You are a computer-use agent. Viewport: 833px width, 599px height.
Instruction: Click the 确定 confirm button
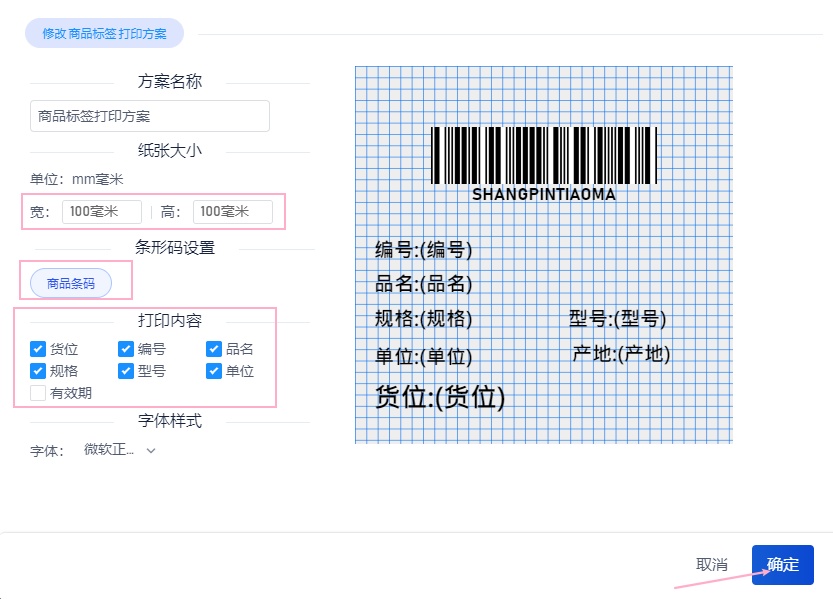pyautogui.click(x=783, y=564)
